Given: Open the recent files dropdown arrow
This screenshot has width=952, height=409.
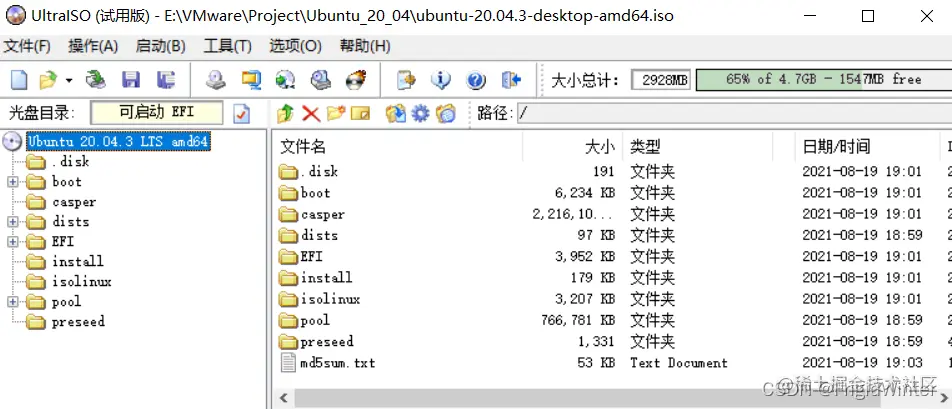Looking at the screenshot, I should (x=69, y=80).
